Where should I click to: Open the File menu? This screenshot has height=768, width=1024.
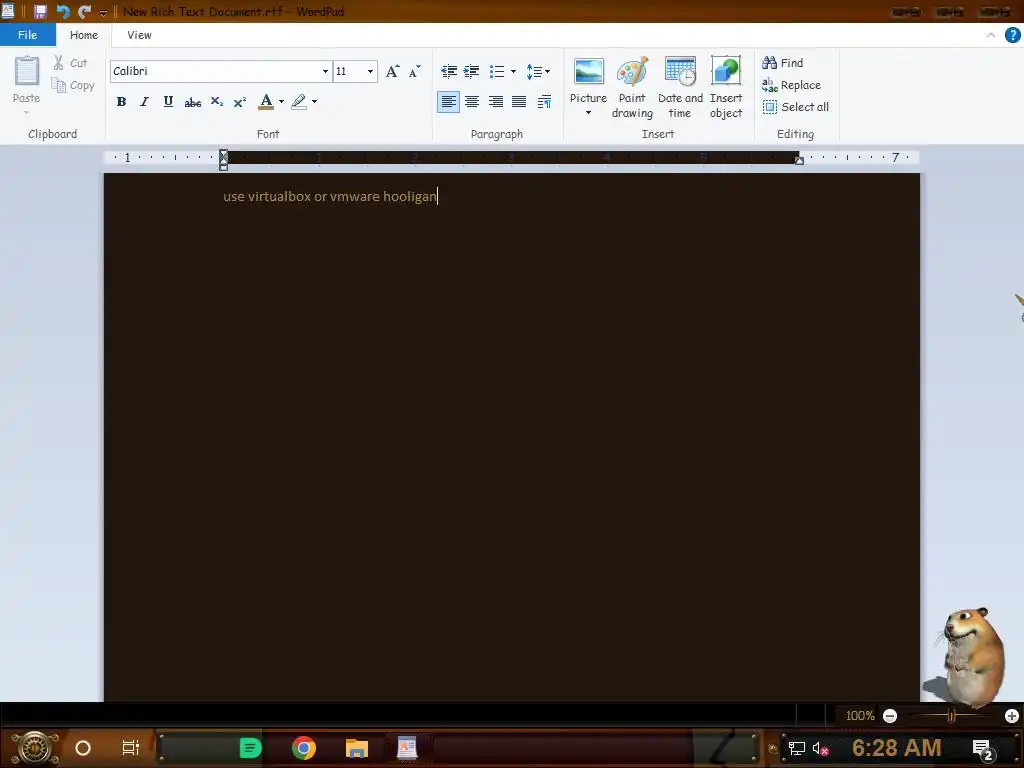point(27,35)
